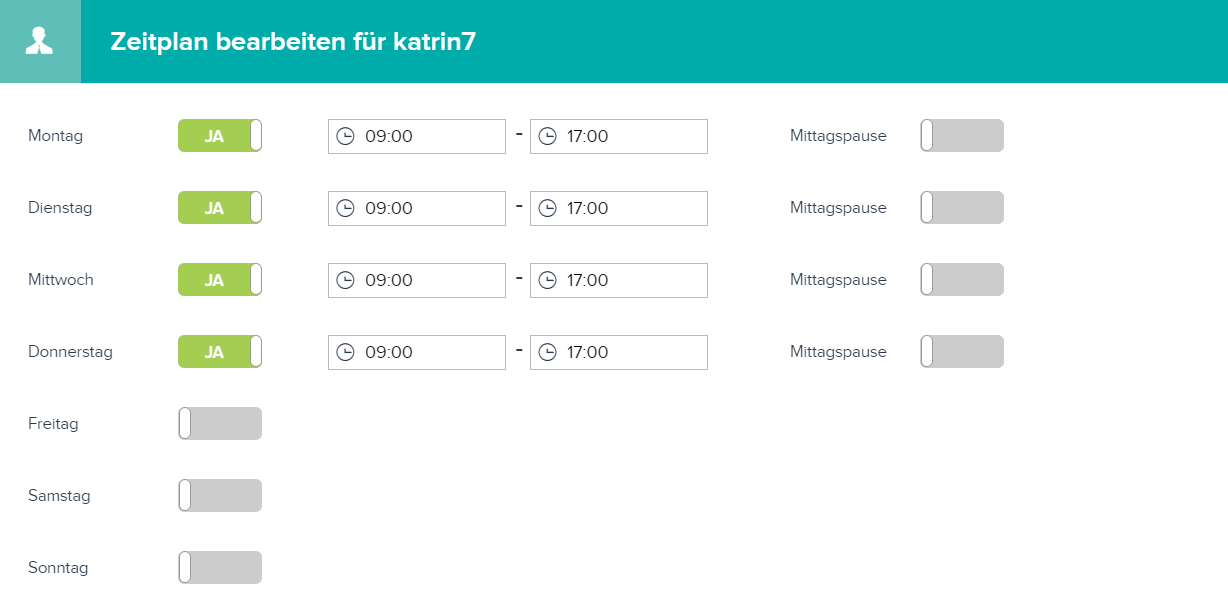This screenshot has width=1228, height=612.
Task: Turn on Mittagspause for Dienstag
Action: pyautogui.click(x=962, y=208)
